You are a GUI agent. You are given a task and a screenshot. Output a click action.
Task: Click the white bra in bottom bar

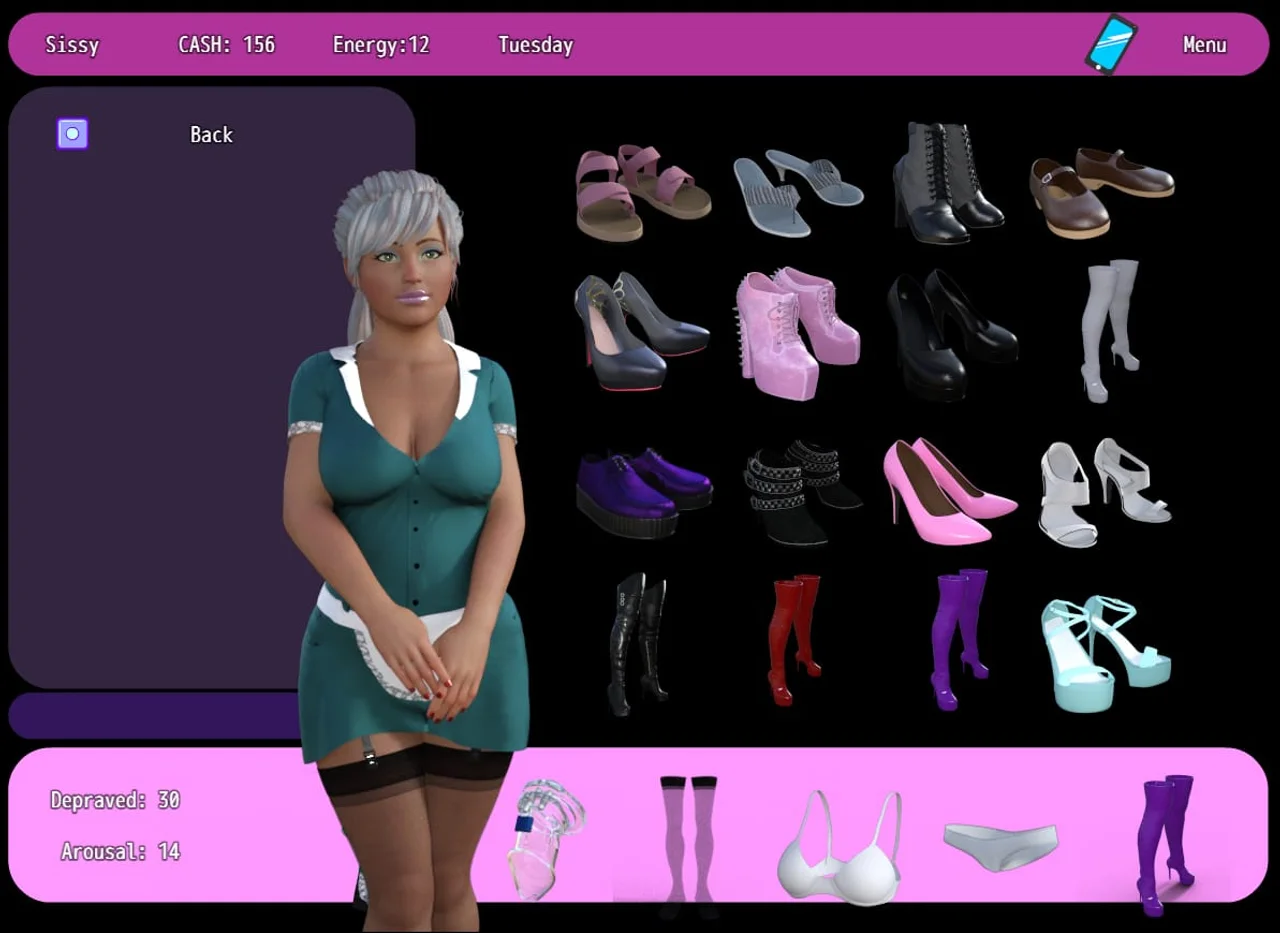click(x=840, y=848)
